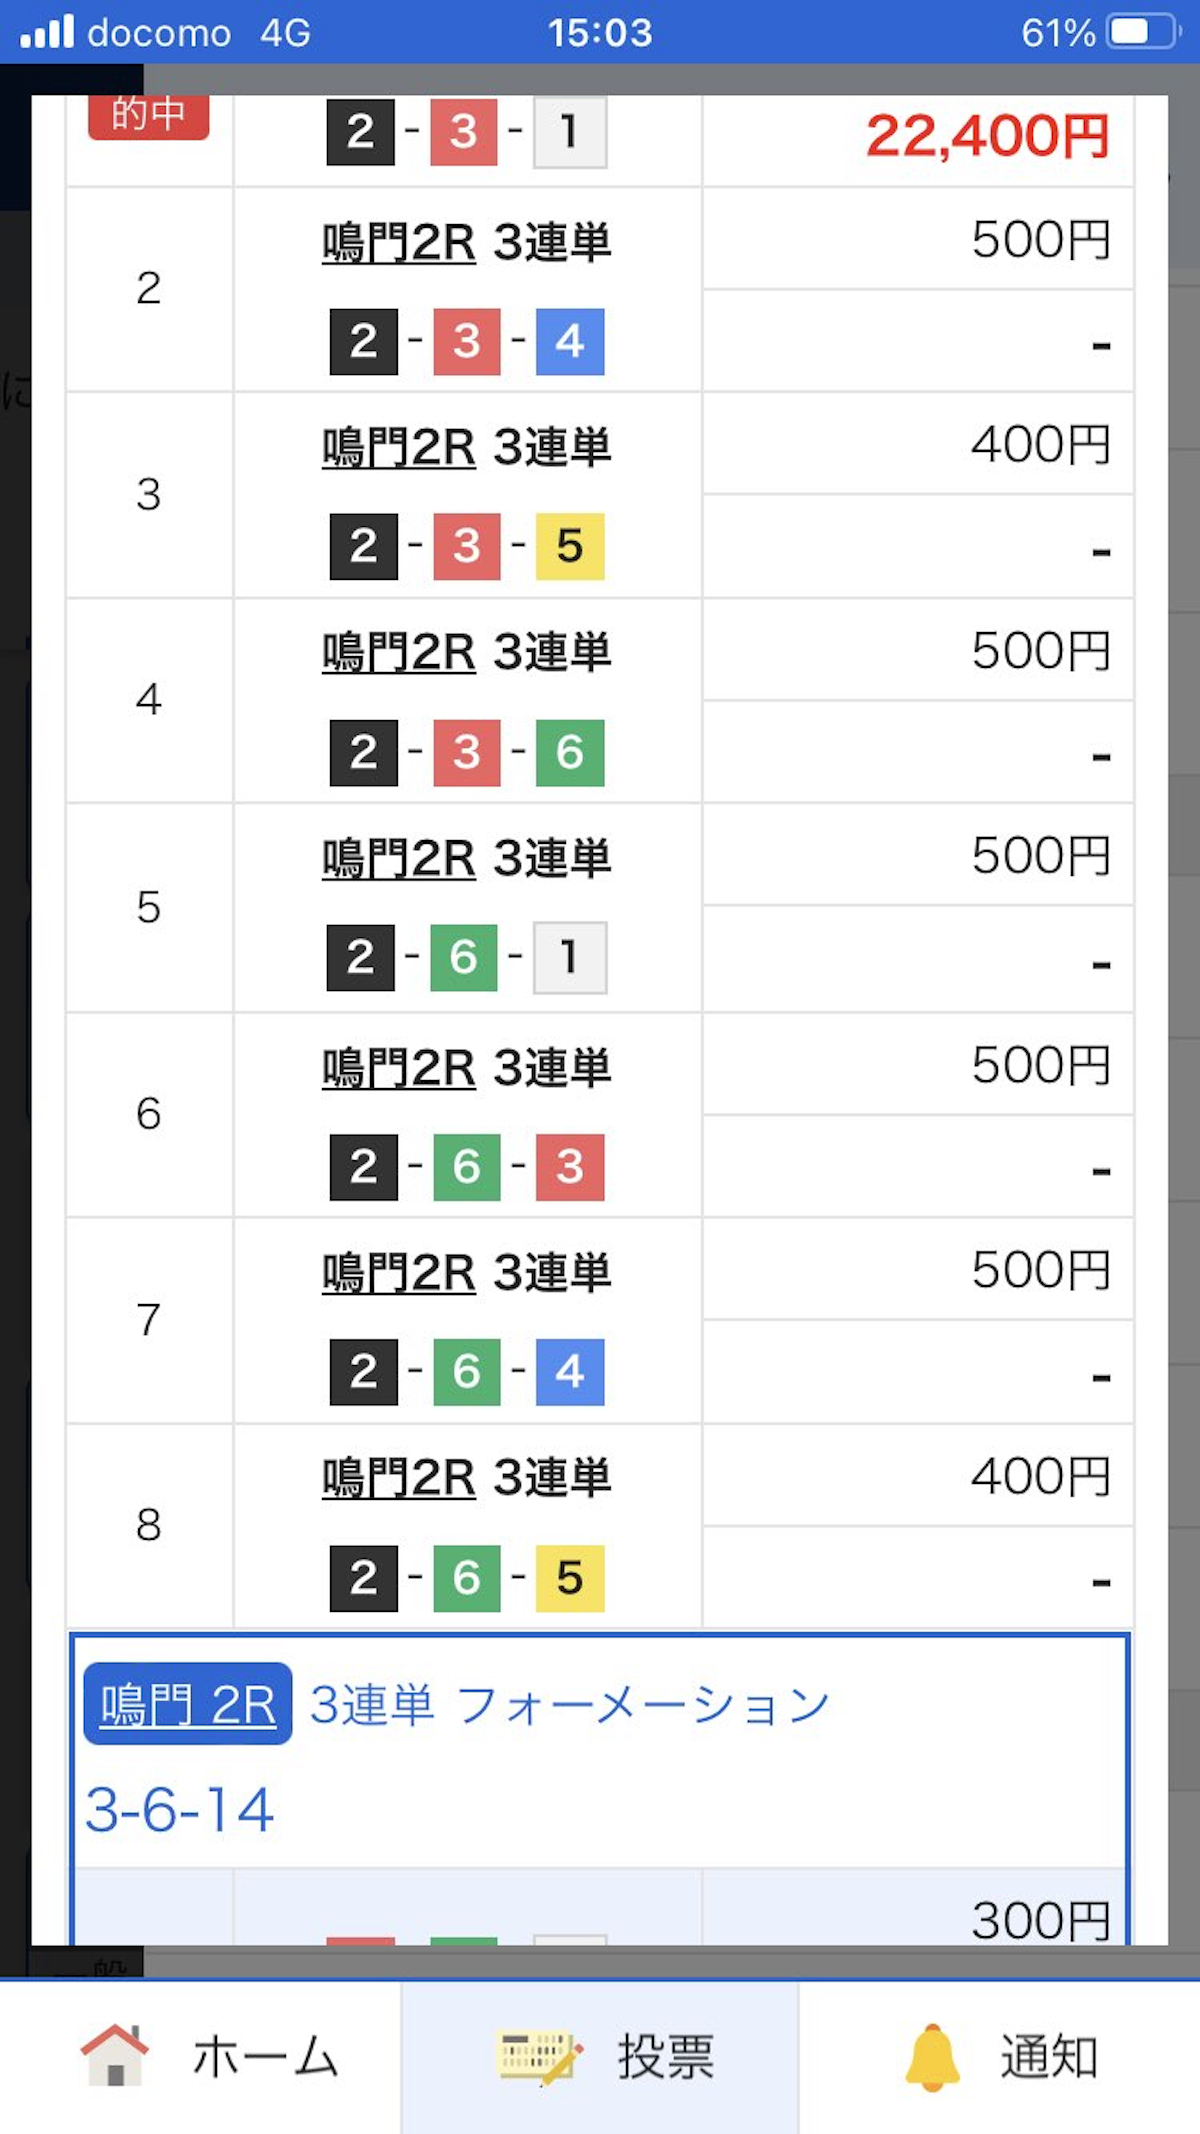
Task: Tap the blue 鳴門 2R formation button
Action: 188,1704
